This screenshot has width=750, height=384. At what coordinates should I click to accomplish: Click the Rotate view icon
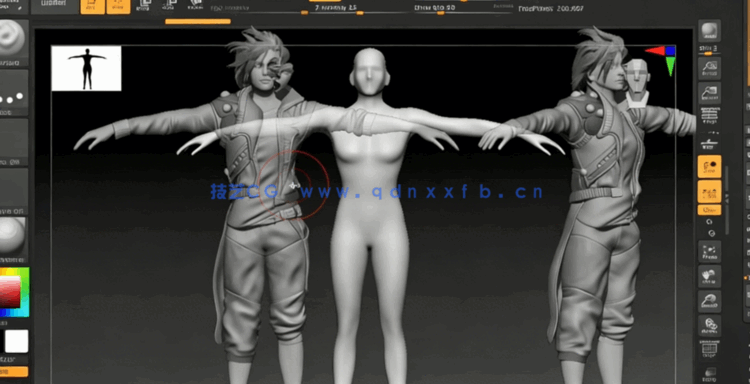click(709, 326)
